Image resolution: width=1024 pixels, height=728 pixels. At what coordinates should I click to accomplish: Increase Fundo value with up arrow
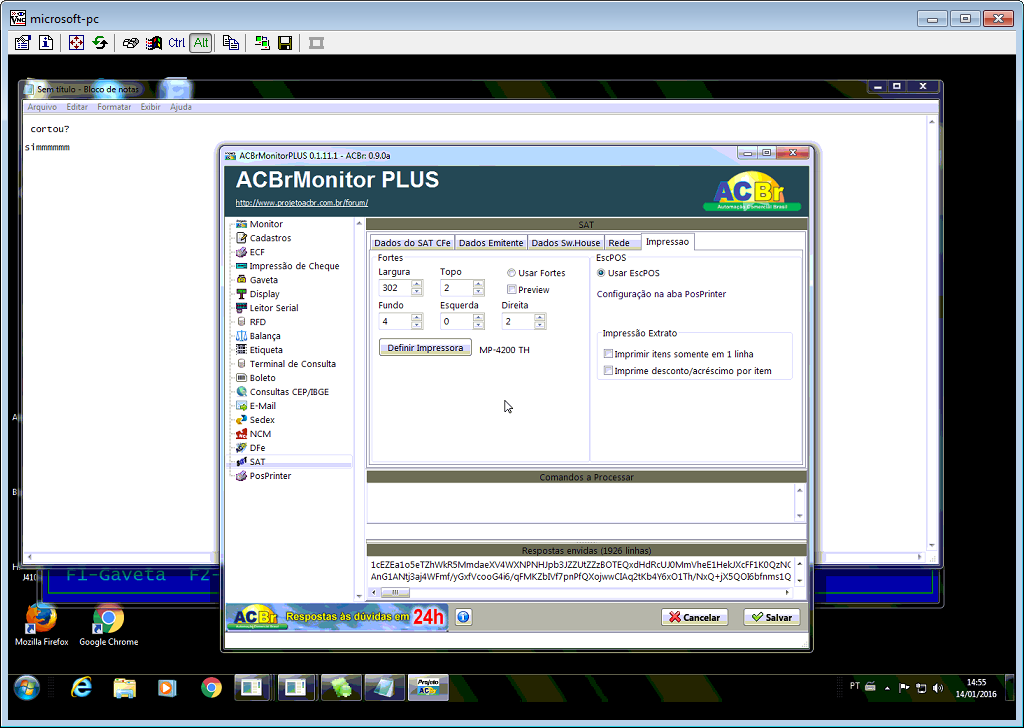417,317
